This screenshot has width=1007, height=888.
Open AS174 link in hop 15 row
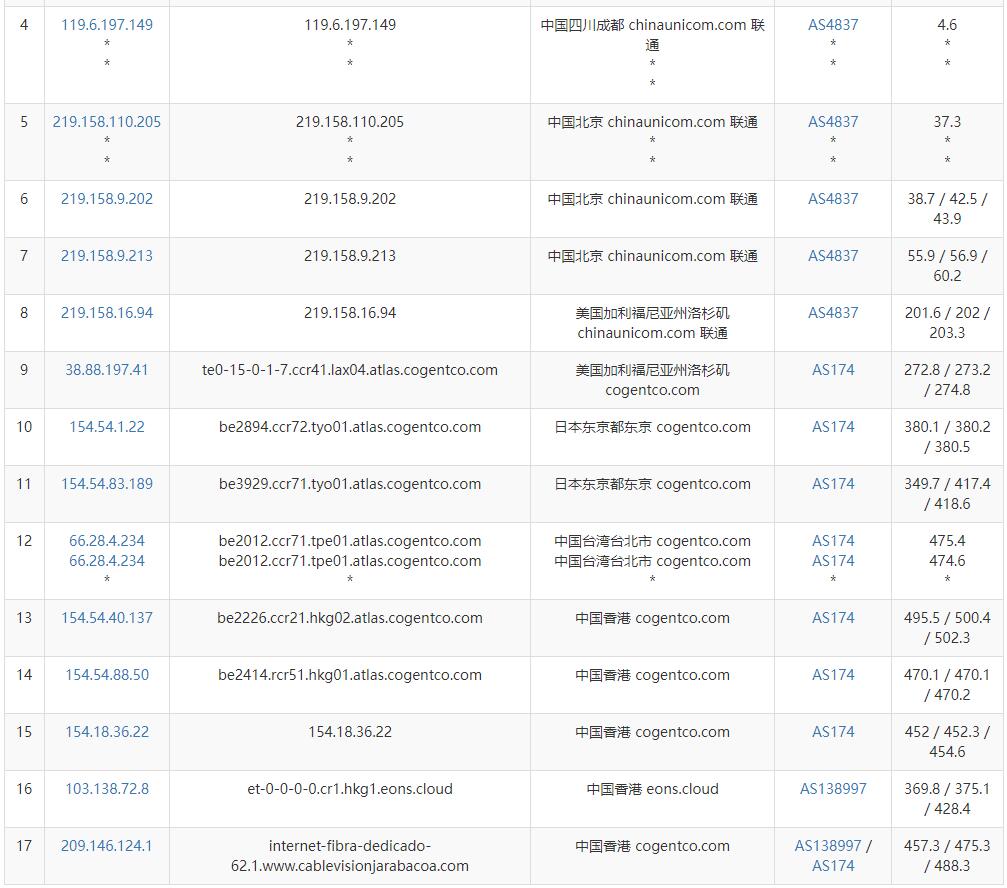[x=833, y=732]
